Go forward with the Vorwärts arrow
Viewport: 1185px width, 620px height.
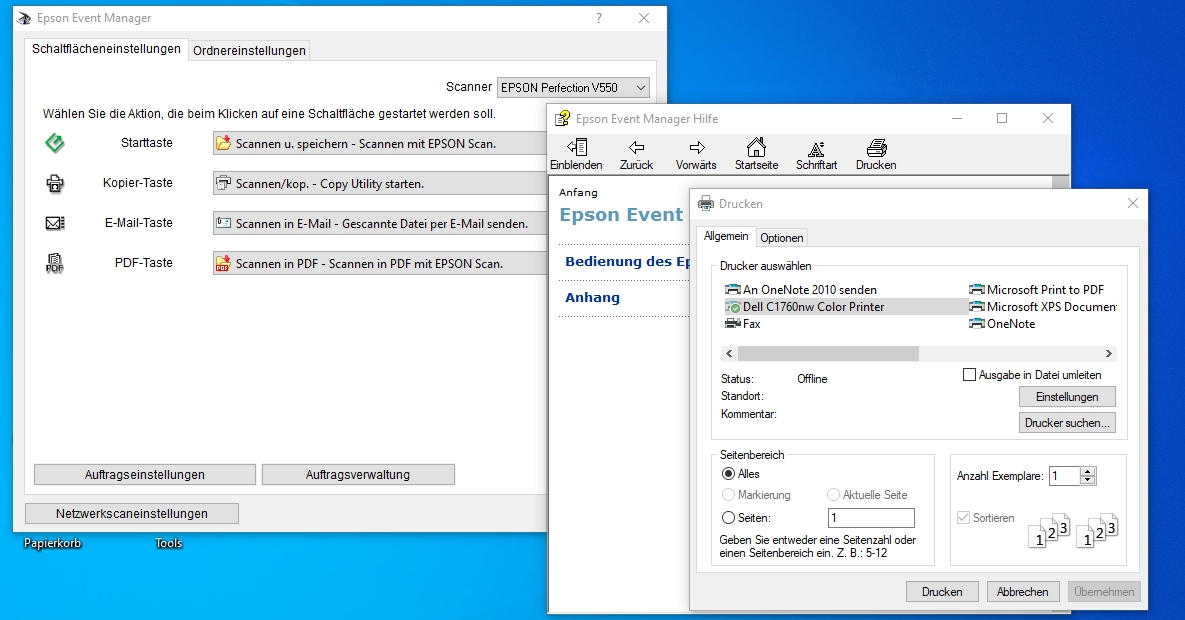click(x=696, y=147)
